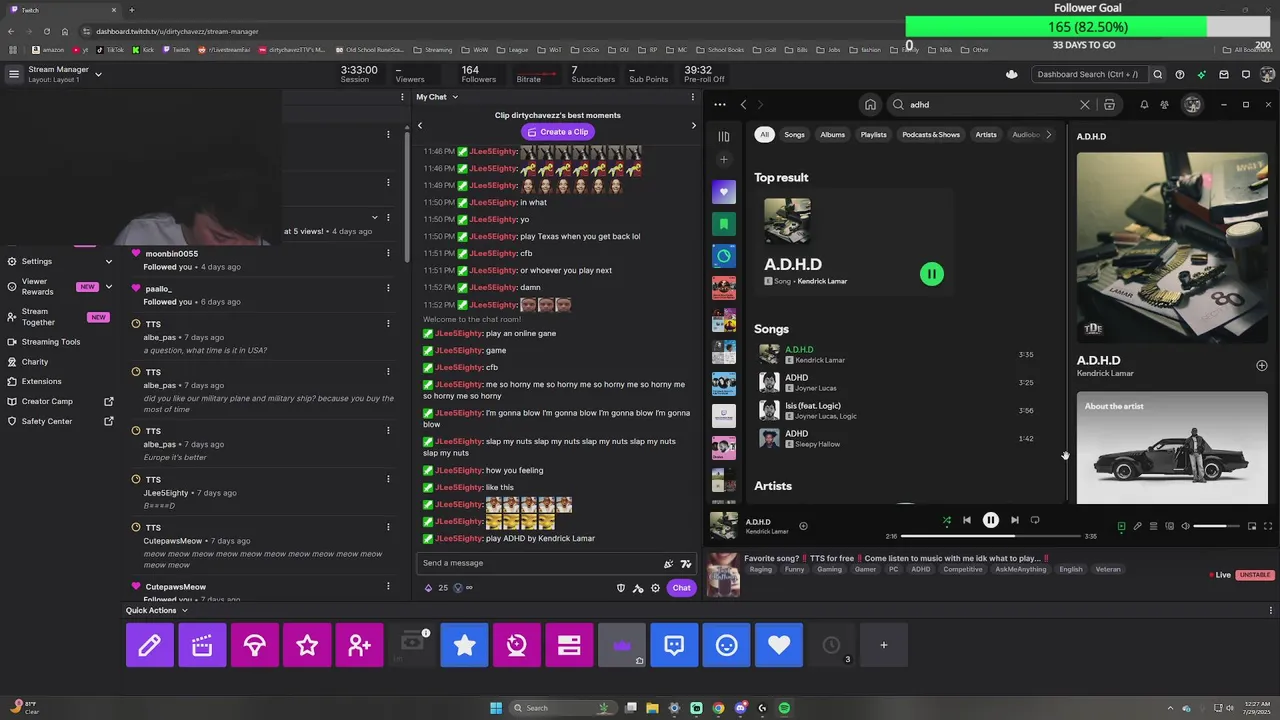Toggle Now Playing view in Spotify
The height and width of the screenshot is (720, 1280).
click(1121, 526)
